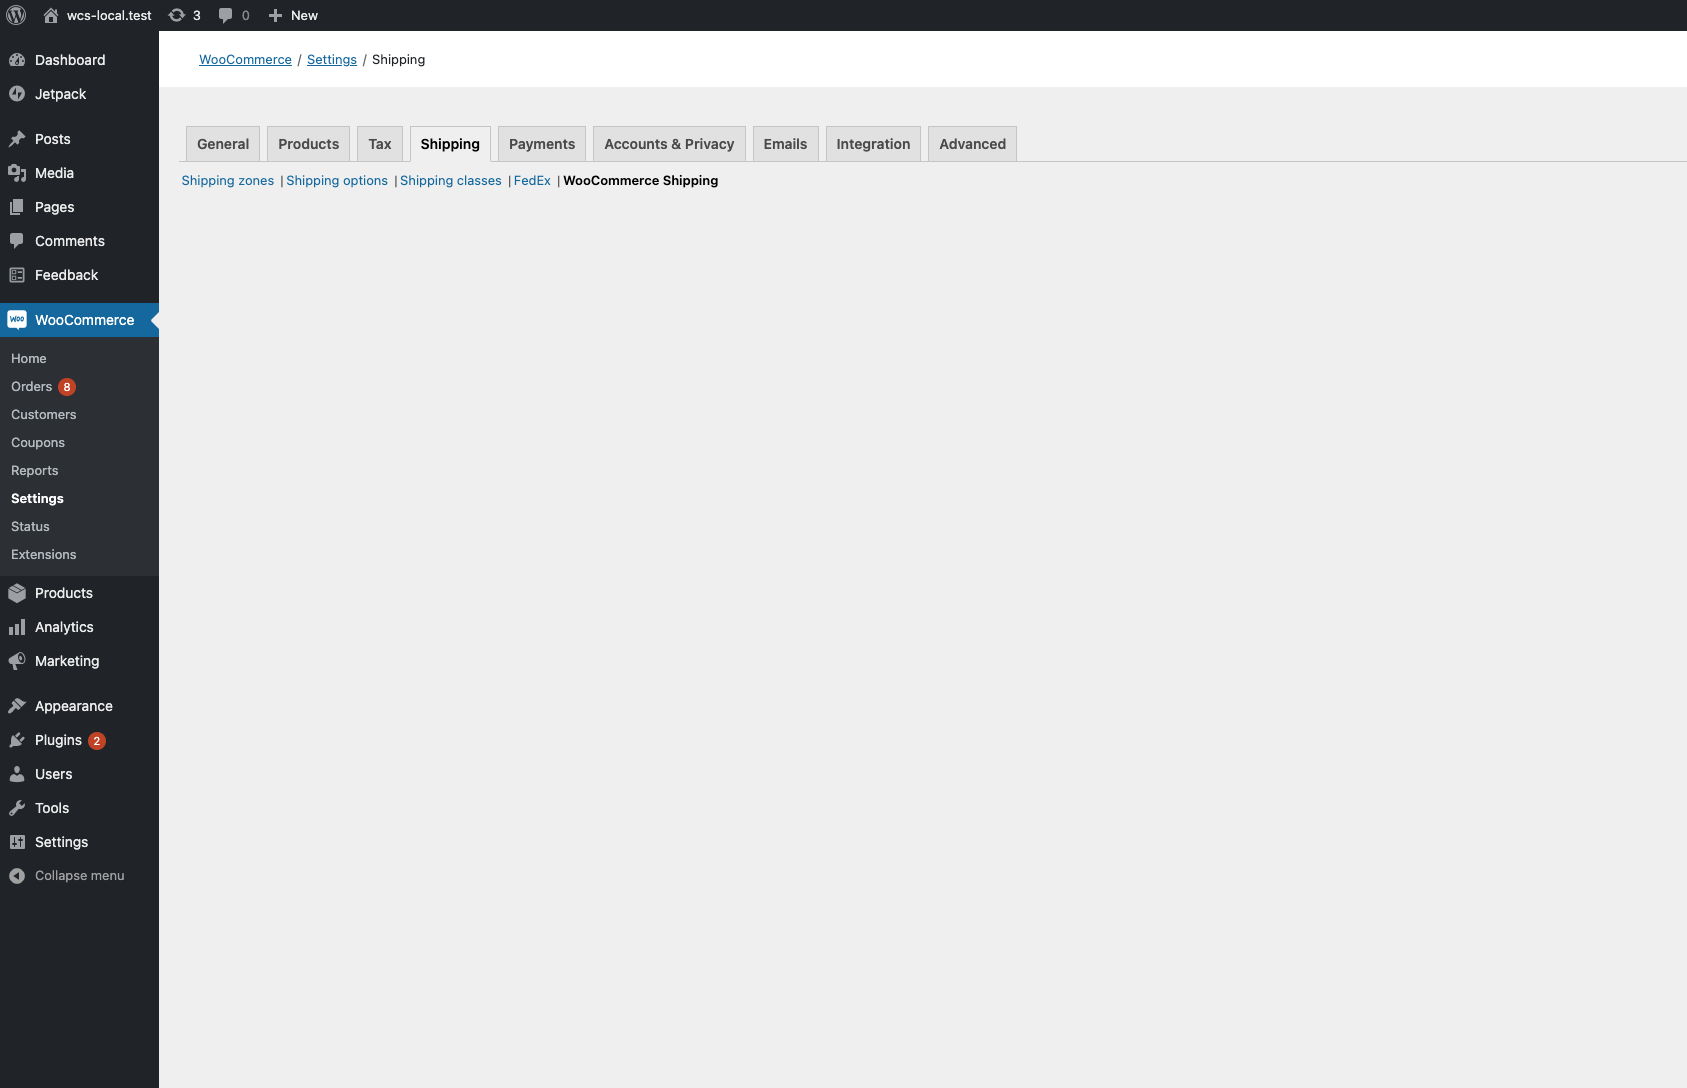Image resolution: width=1687 pixels, height=1088 pixels.
Task: Open Marketing via its megaphone icon
Action: coord(19,661)
